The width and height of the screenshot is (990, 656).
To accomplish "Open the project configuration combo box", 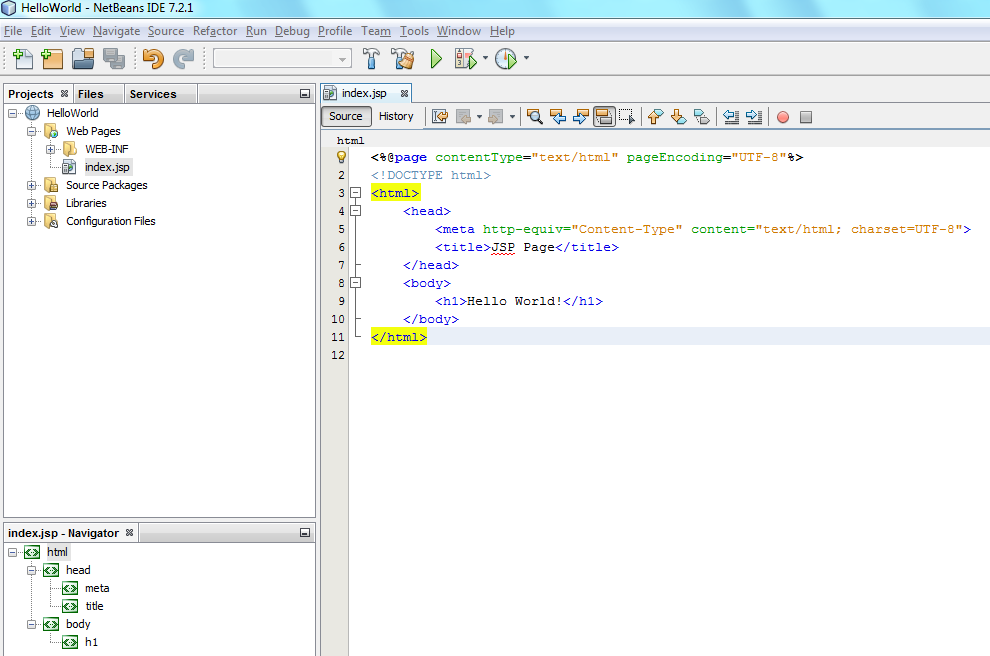I will (x=282, y=59).
